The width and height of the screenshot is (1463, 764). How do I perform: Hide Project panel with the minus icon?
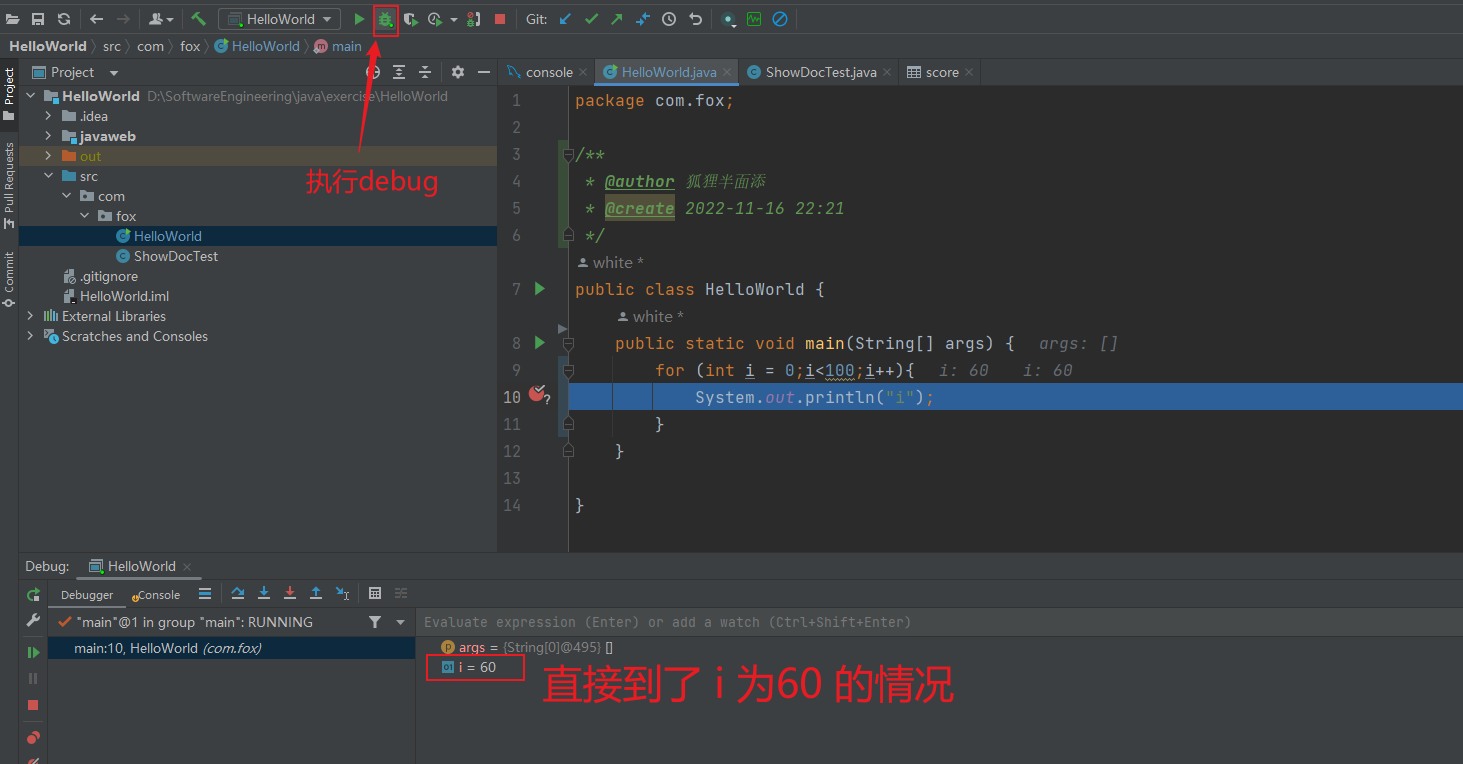[484, 72]
